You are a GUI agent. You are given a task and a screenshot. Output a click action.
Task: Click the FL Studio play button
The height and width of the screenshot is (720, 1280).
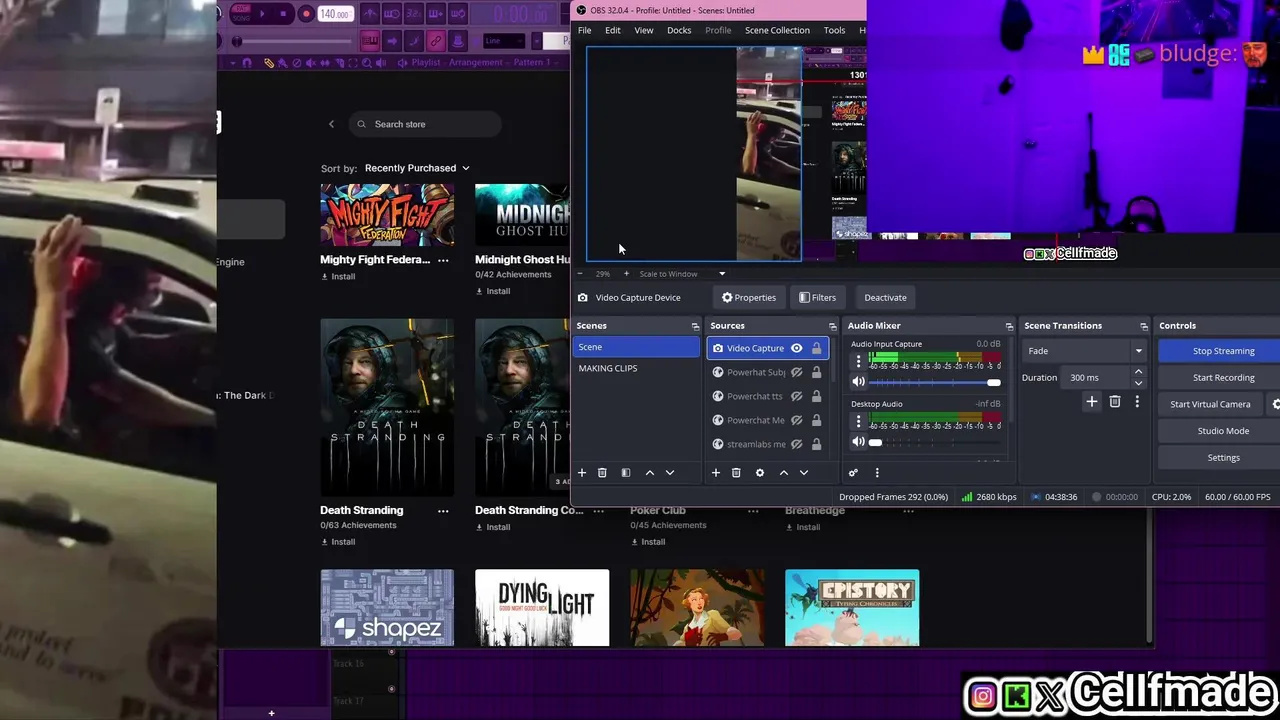(x=263, y=14)
